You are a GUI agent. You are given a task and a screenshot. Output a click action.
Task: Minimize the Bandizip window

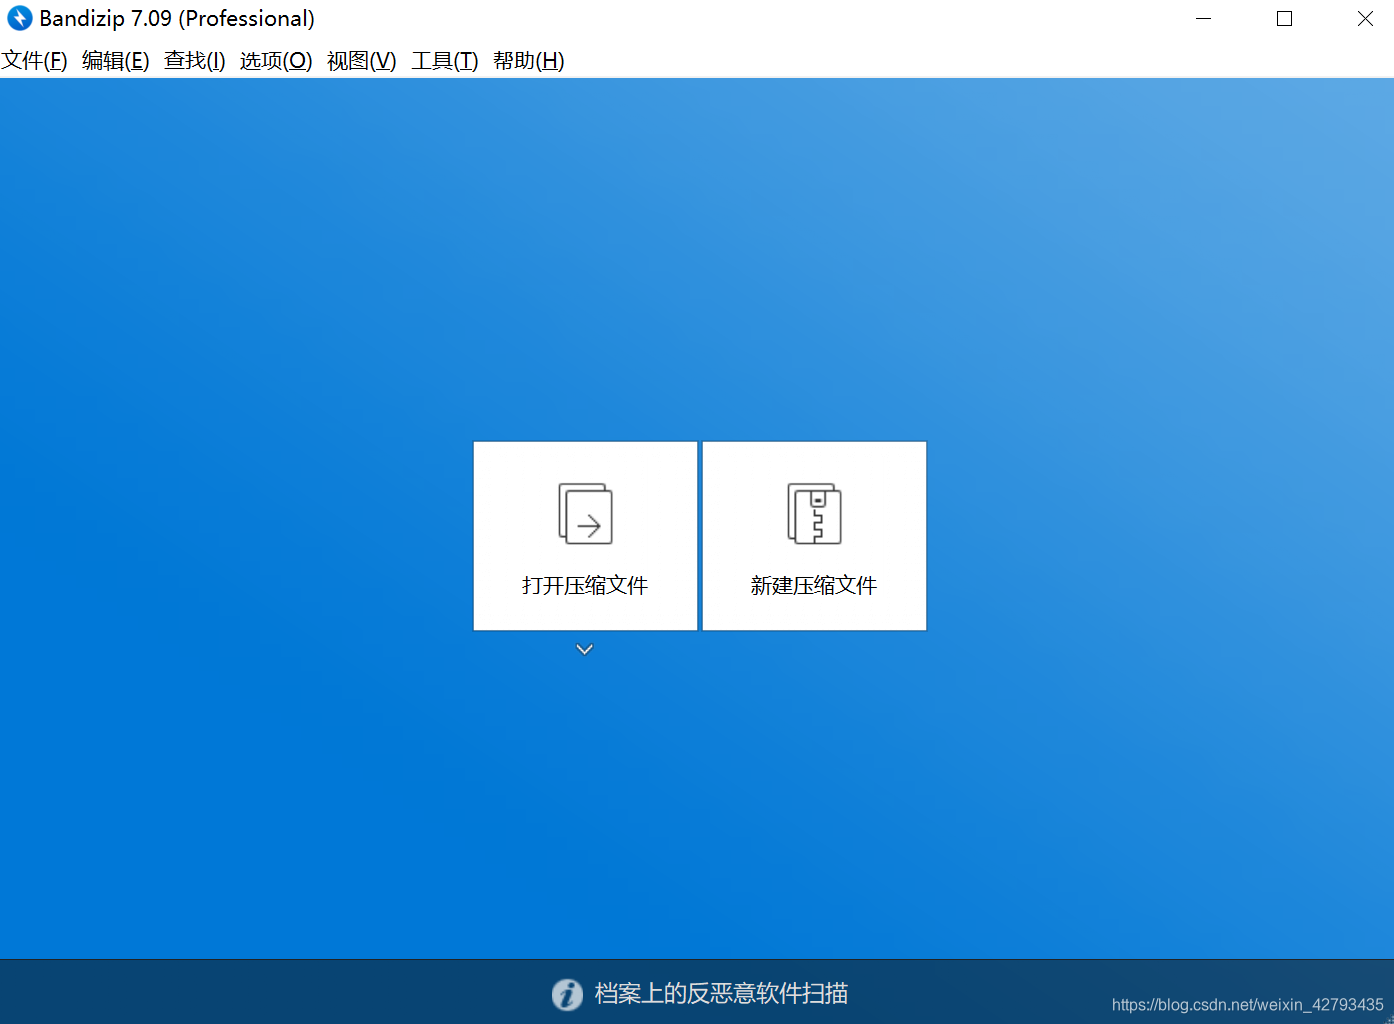coord(1204,19)
